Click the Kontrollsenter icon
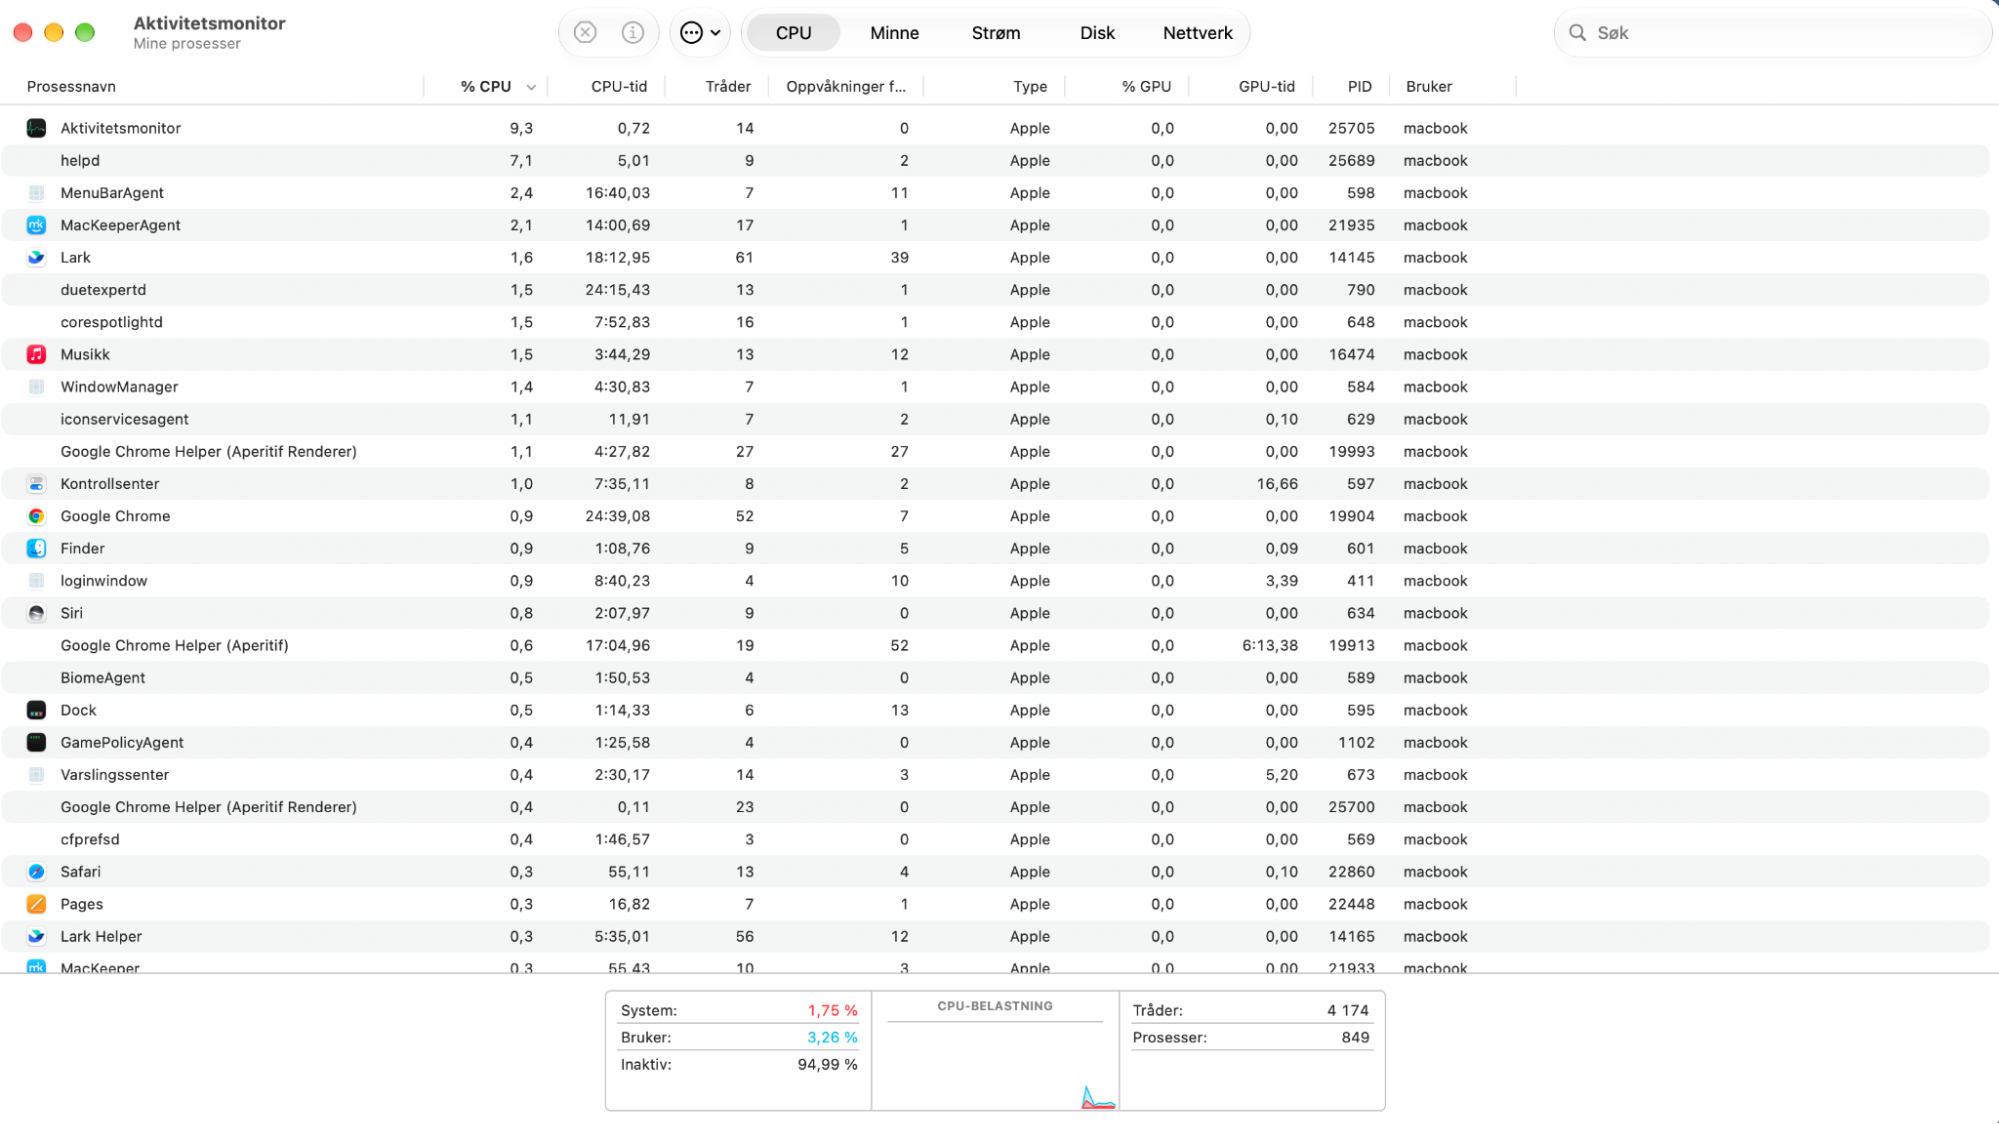The width and height of the screenshot is (1999, 1124). (36, 484)
